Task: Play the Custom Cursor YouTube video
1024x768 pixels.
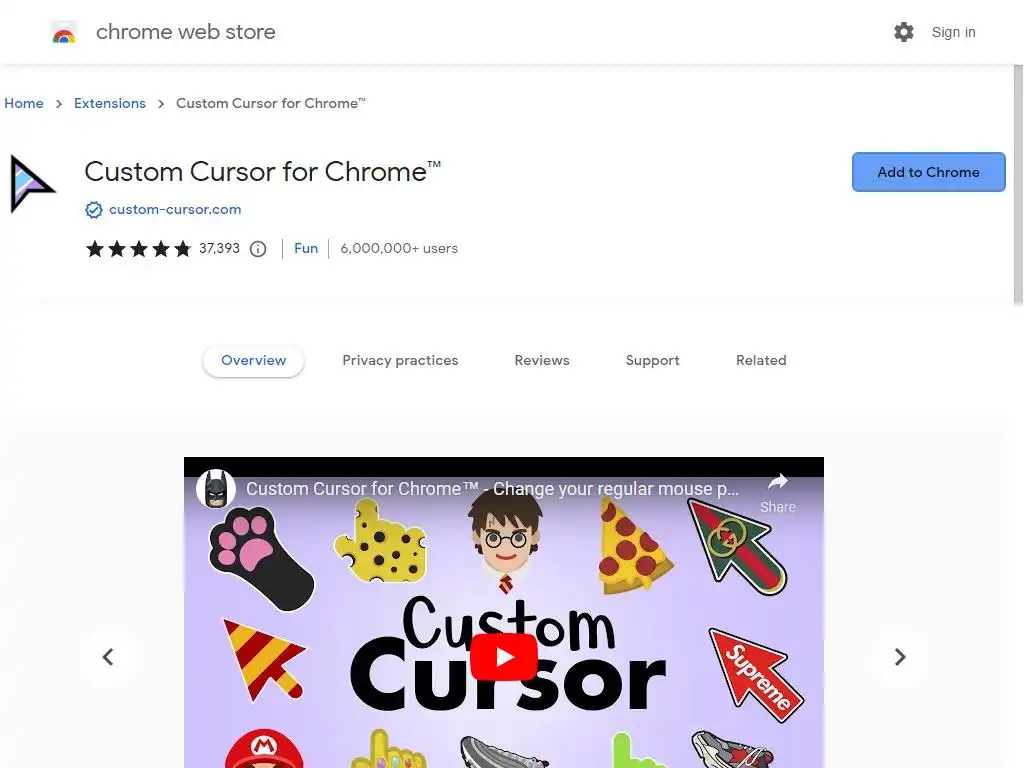Action: (x=504, y=657)
